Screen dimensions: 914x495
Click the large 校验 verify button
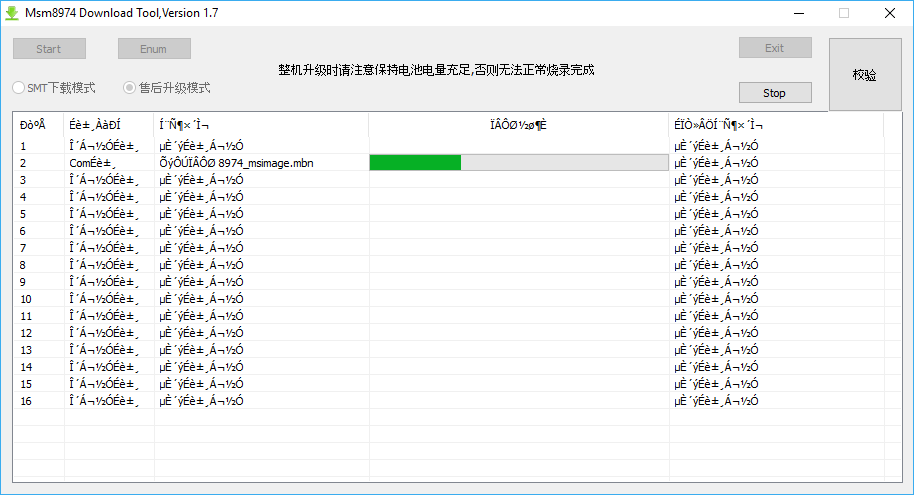pos(865,75)
